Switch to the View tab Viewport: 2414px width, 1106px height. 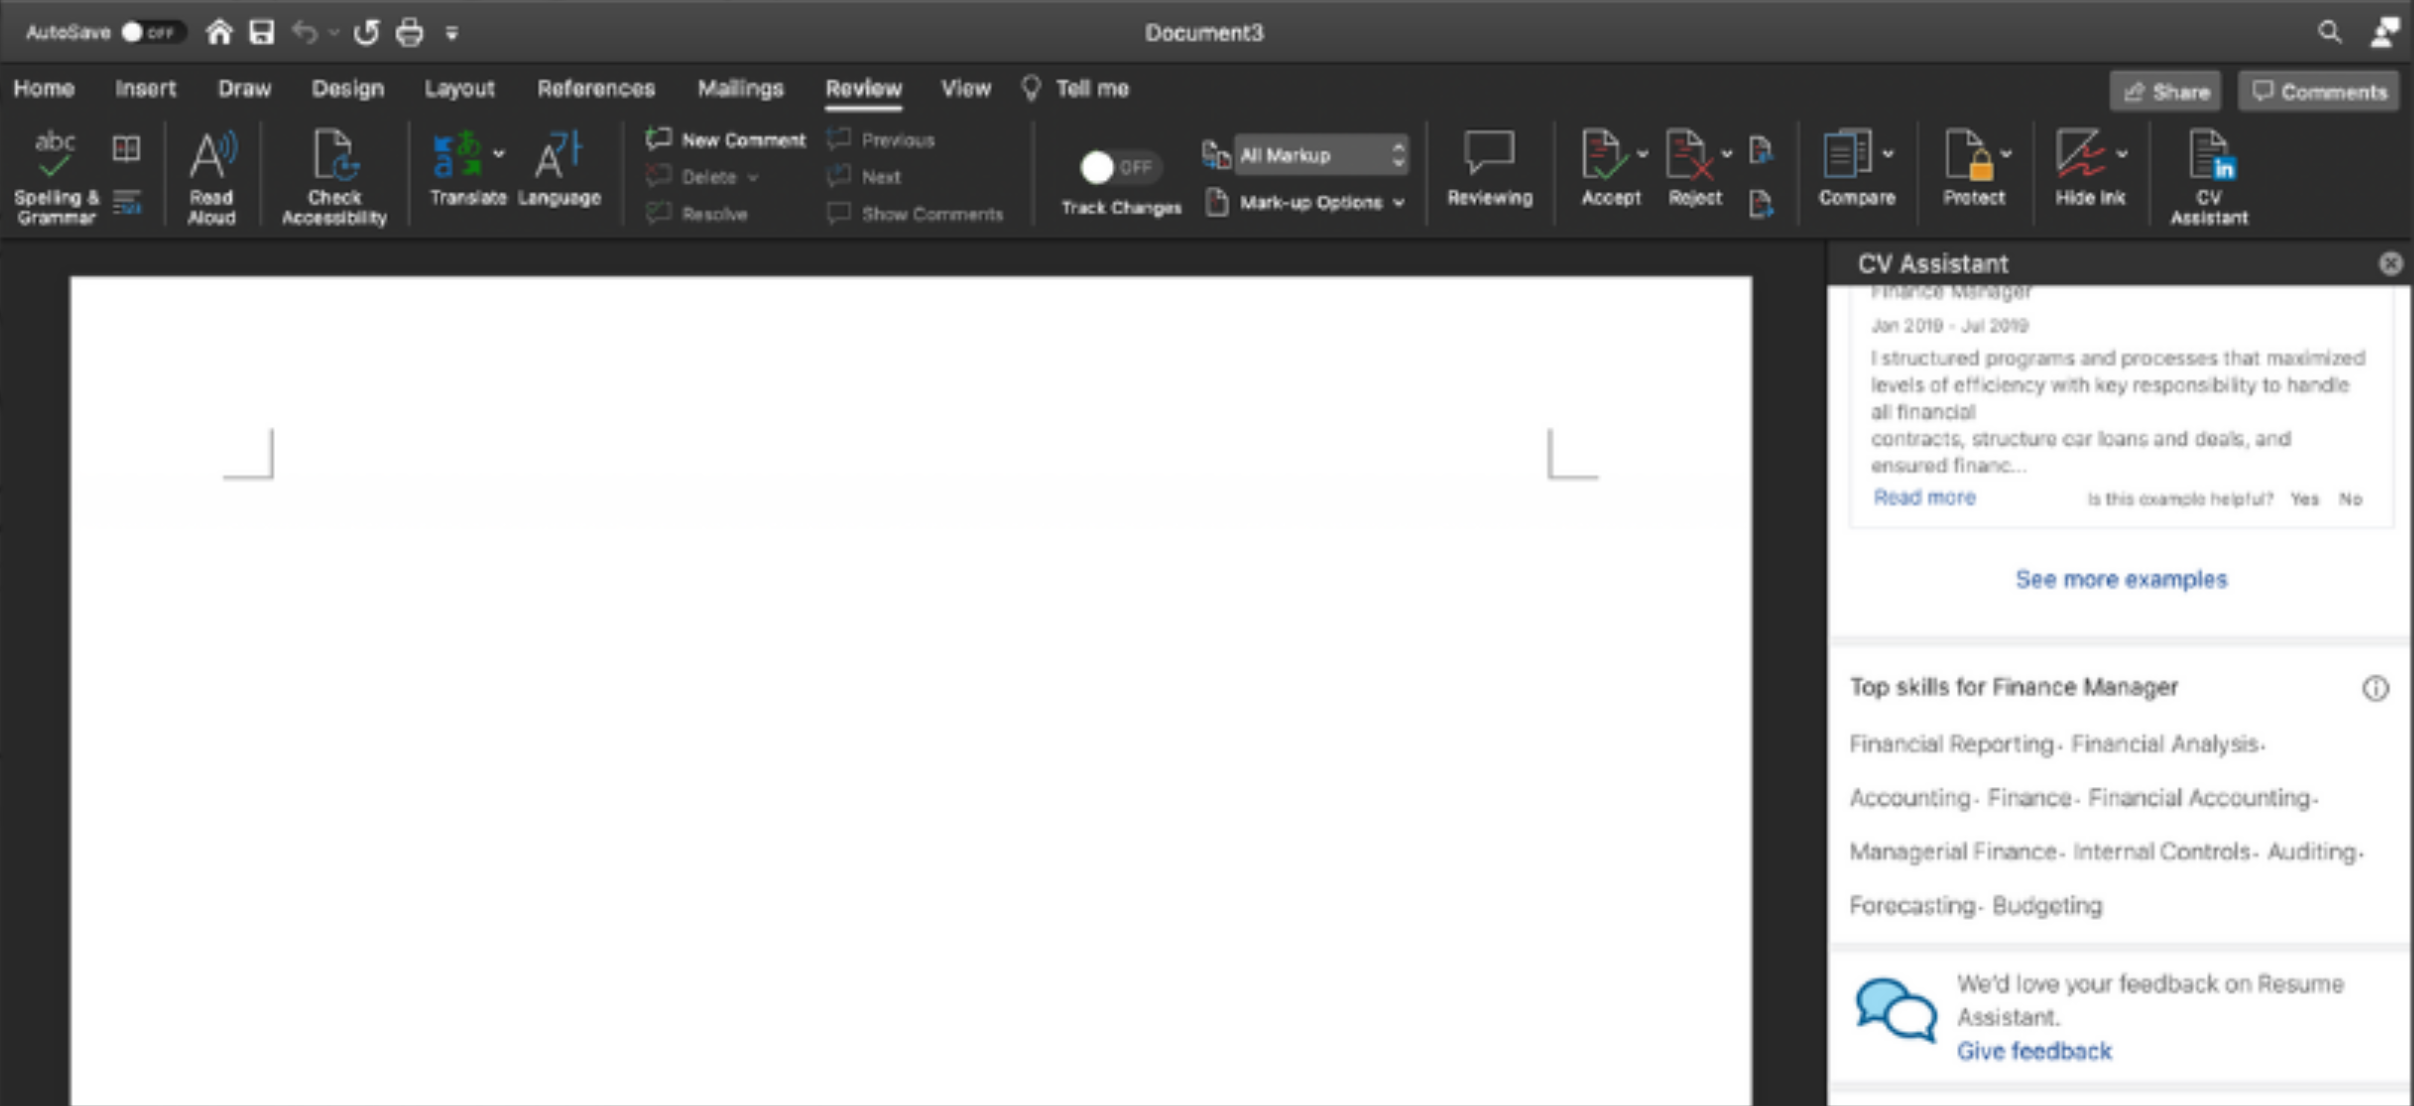(x=966, y=89)
